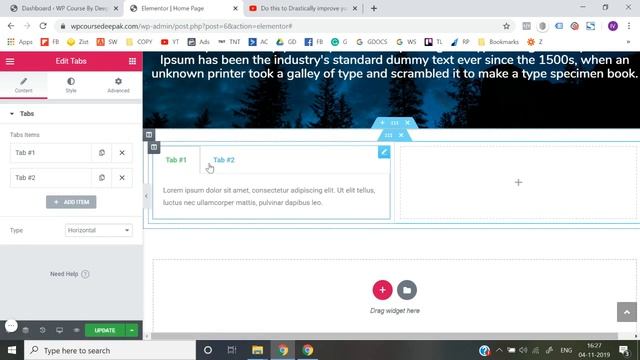Click the red add new section button
The height and width of the screenshot is (360, 640).
coord(382,290)
